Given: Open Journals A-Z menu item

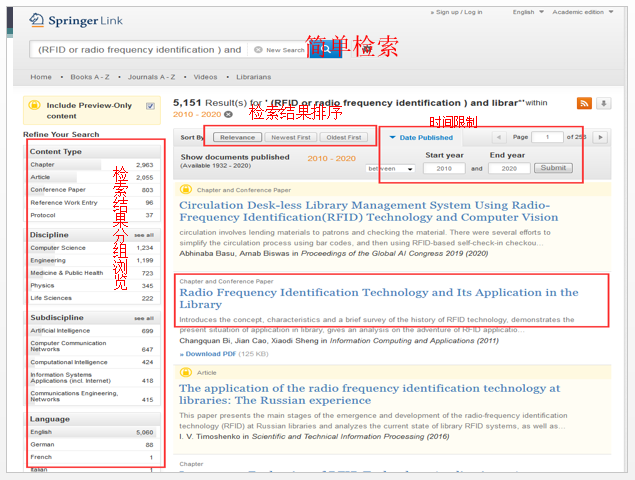Looking at the screenshot, I should pyautogui.click(x=151, y=77).
